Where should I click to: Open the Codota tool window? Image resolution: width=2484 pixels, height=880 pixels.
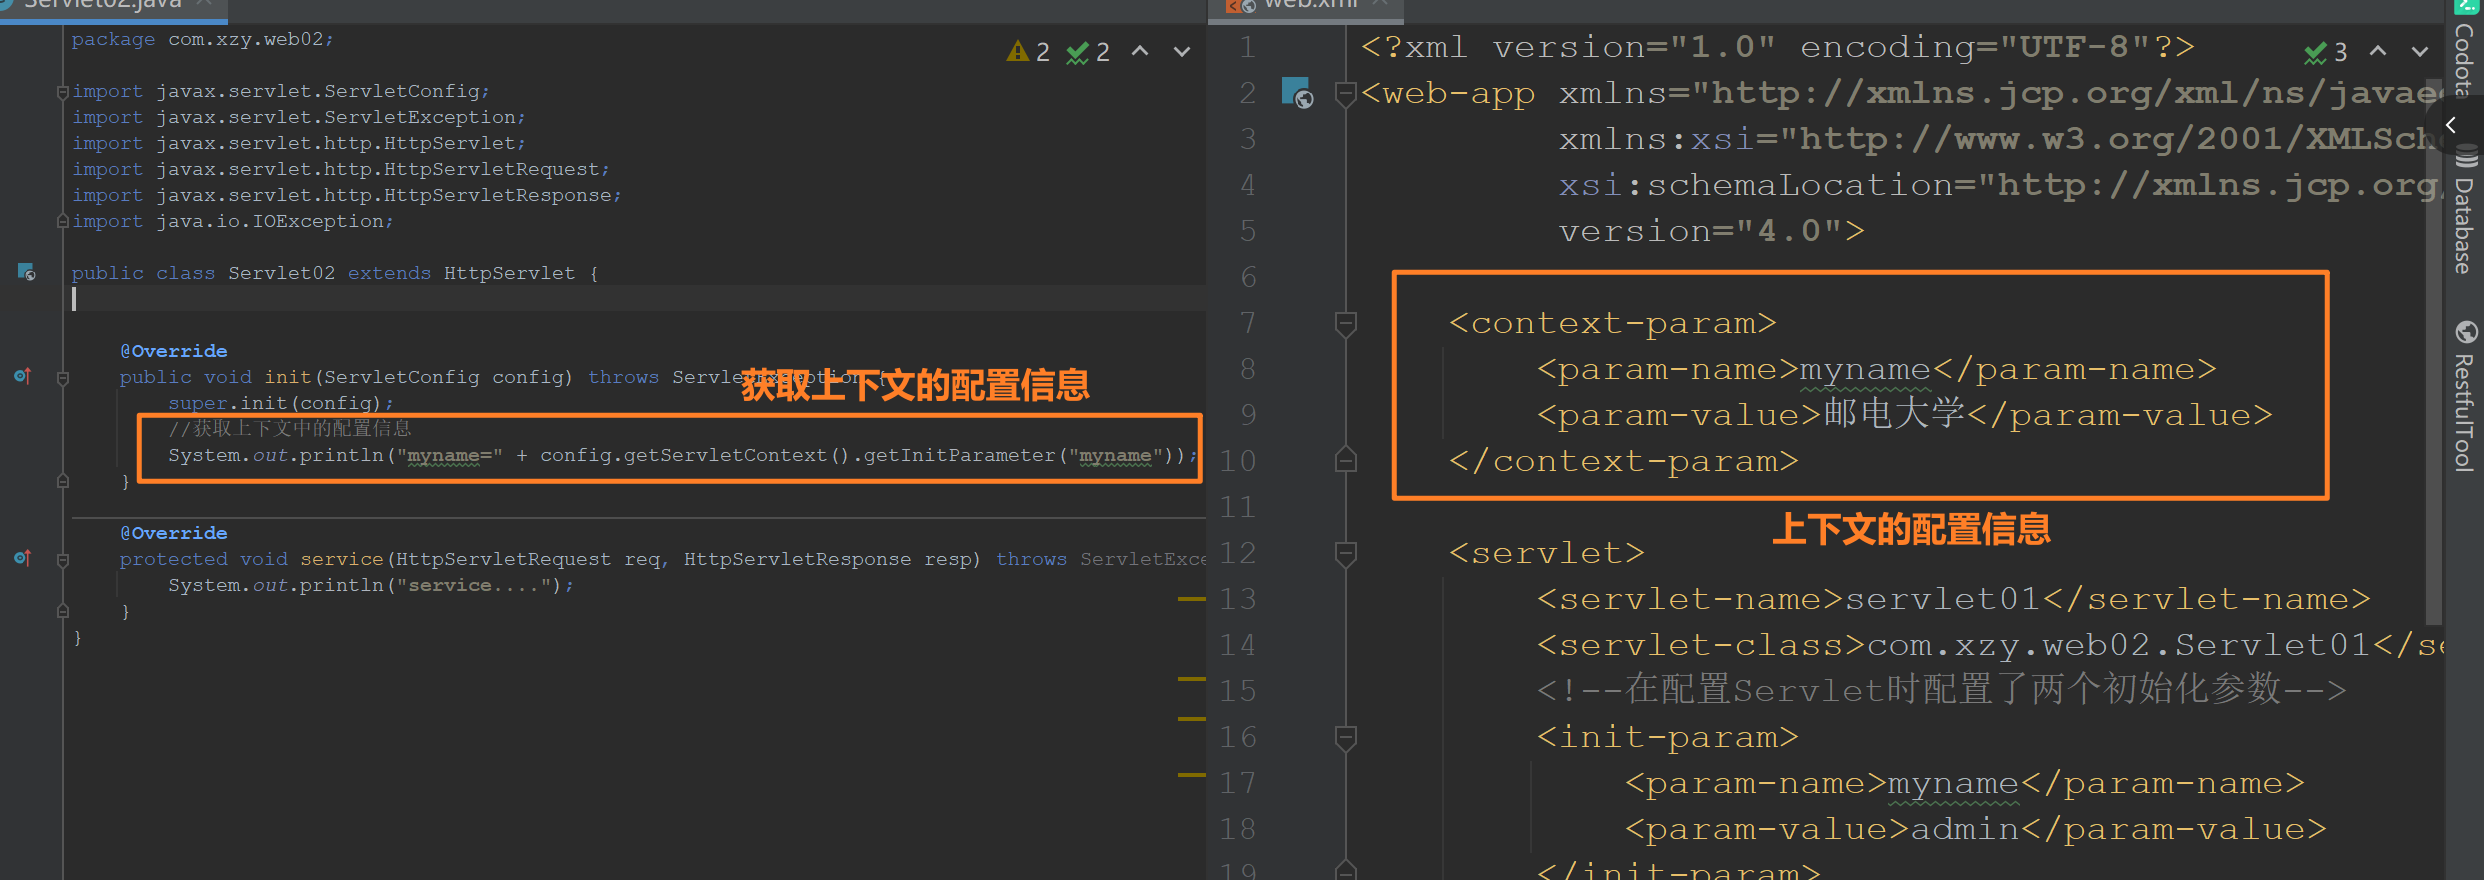[x=2465, y=48]
